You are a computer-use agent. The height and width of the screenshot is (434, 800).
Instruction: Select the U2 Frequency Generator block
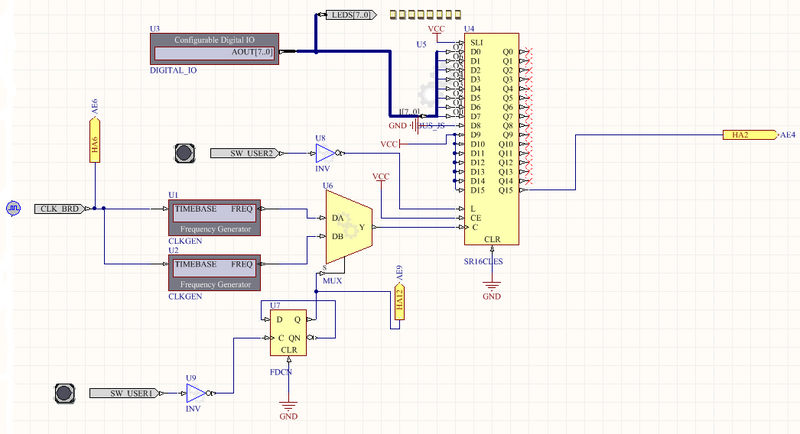pos(213,271)
